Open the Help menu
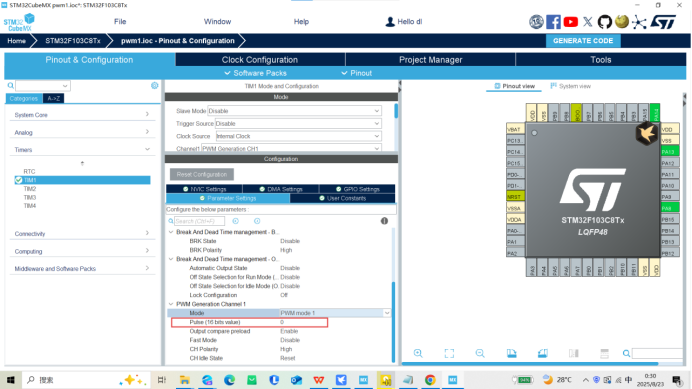This screenshot has width=692, height=389. pos(301,22)
